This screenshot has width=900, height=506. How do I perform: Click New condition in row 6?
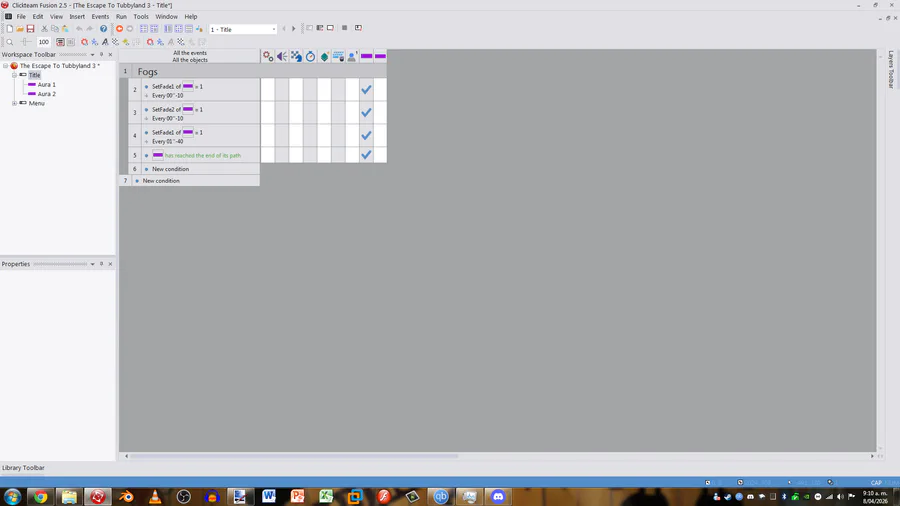coord(170,169)
